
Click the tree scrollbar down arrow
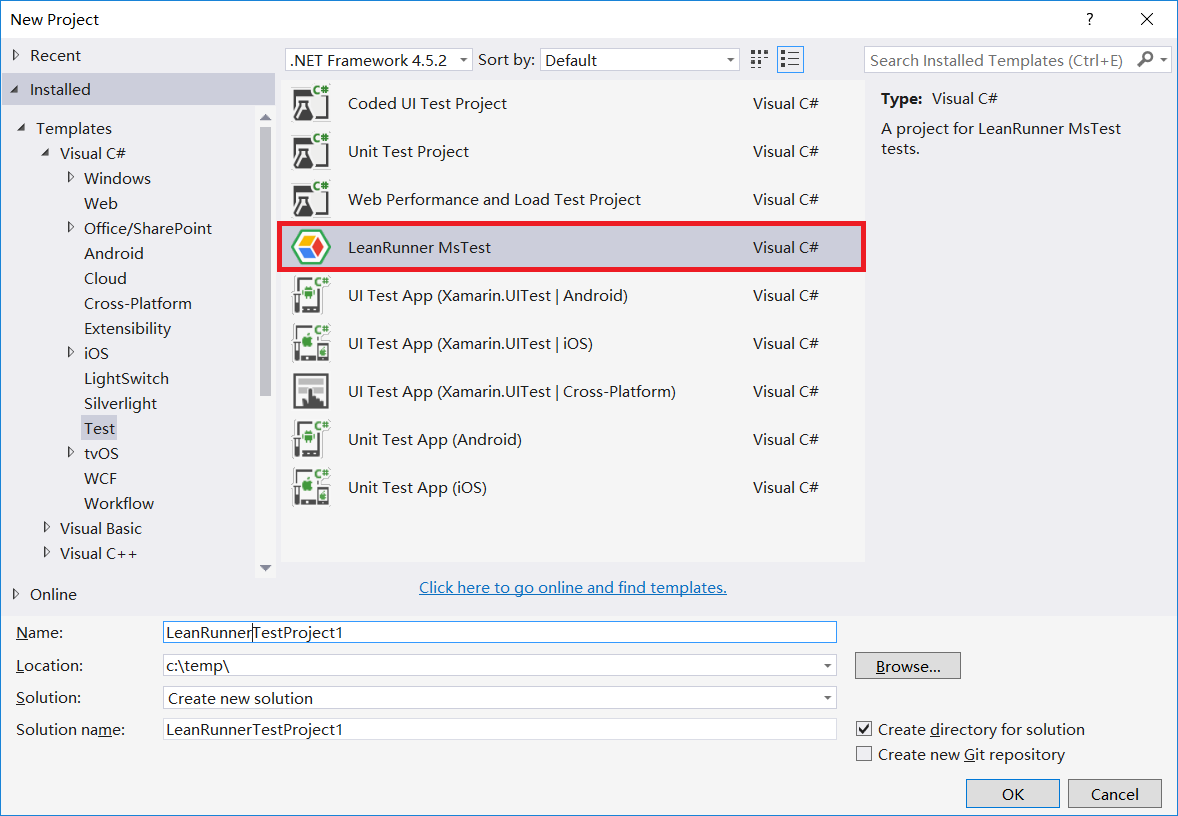pyautogui.click(x=265, y=568)
